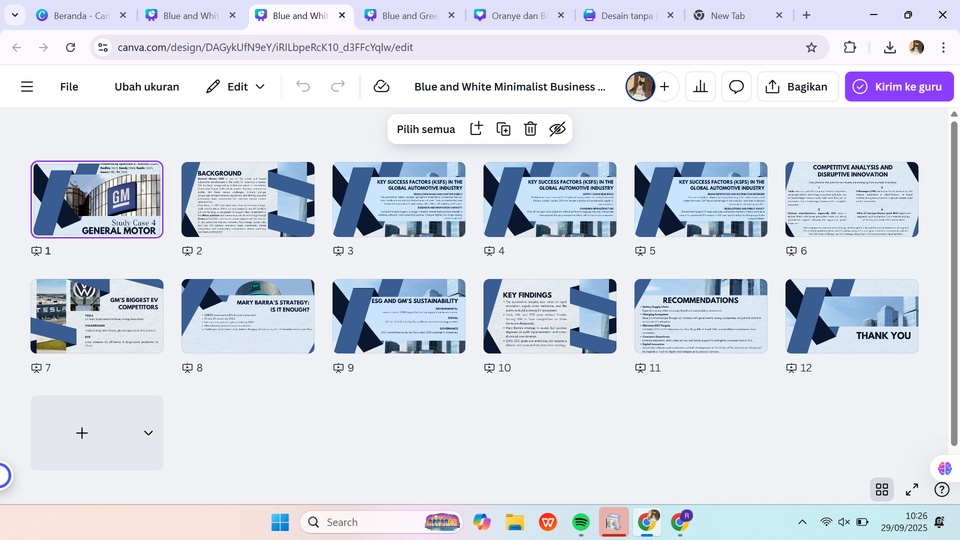Image resolution: width=960 pixels, height=540 pixels.
Task: Open Spotify from the taskbar
Action: pos(580,522)
